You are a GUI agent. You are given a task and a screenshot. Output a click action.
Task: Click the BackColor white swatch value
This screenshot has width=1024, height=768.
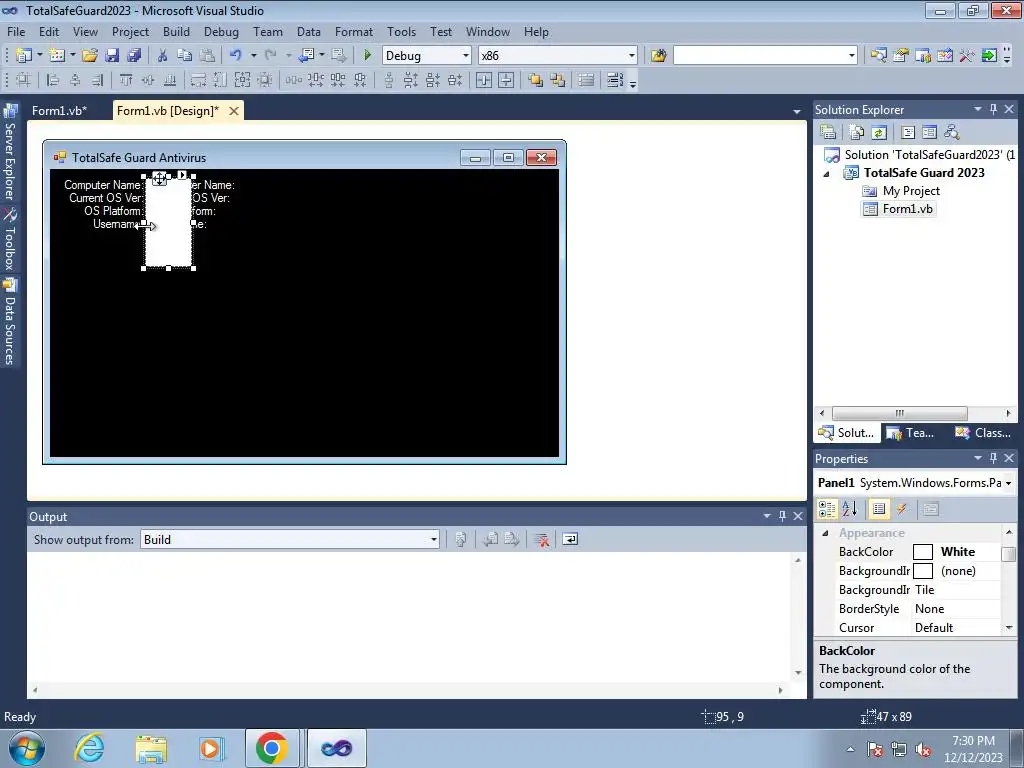click(x=922, y=552)
